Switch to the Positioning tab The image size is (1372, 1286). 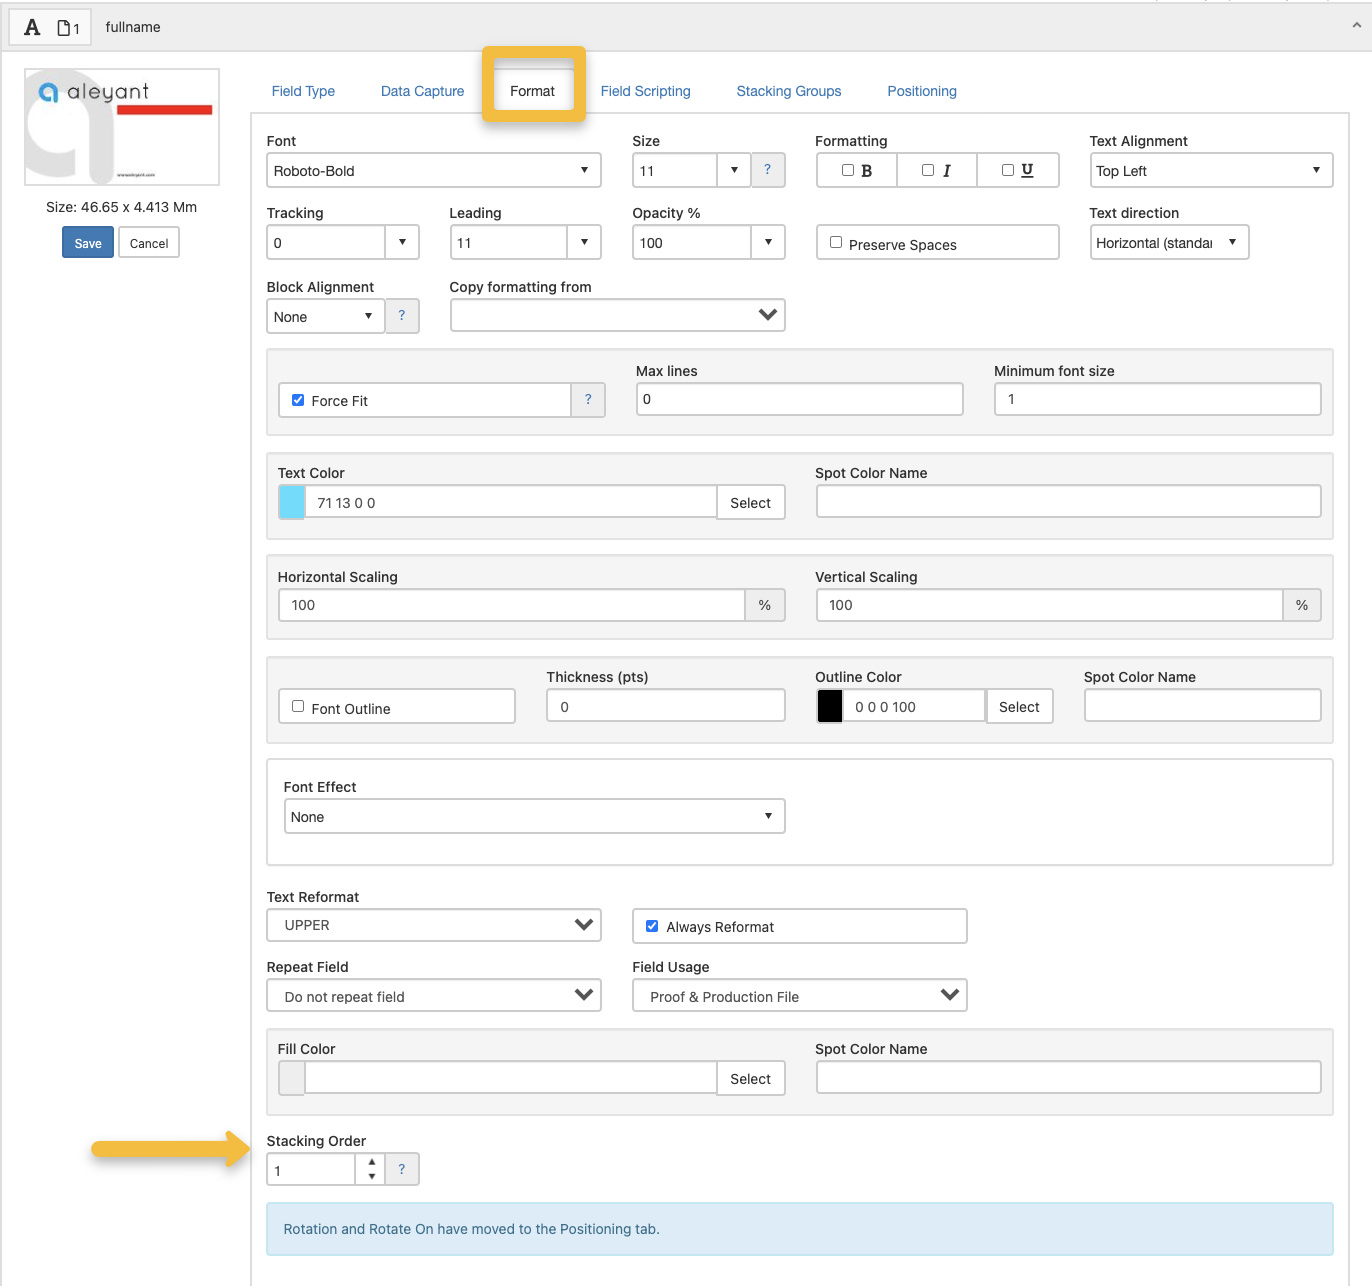click(922, 91)
